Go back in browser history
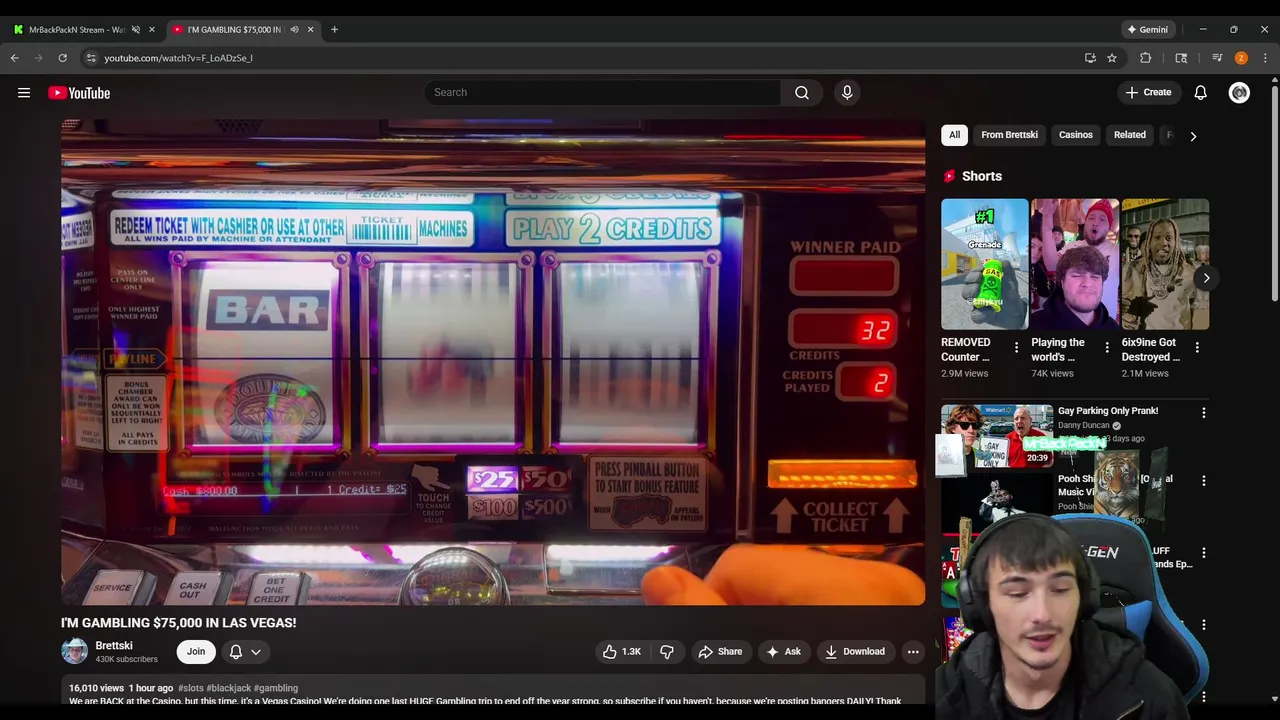Screen dimensions: 1280x720 pos(15,58)
